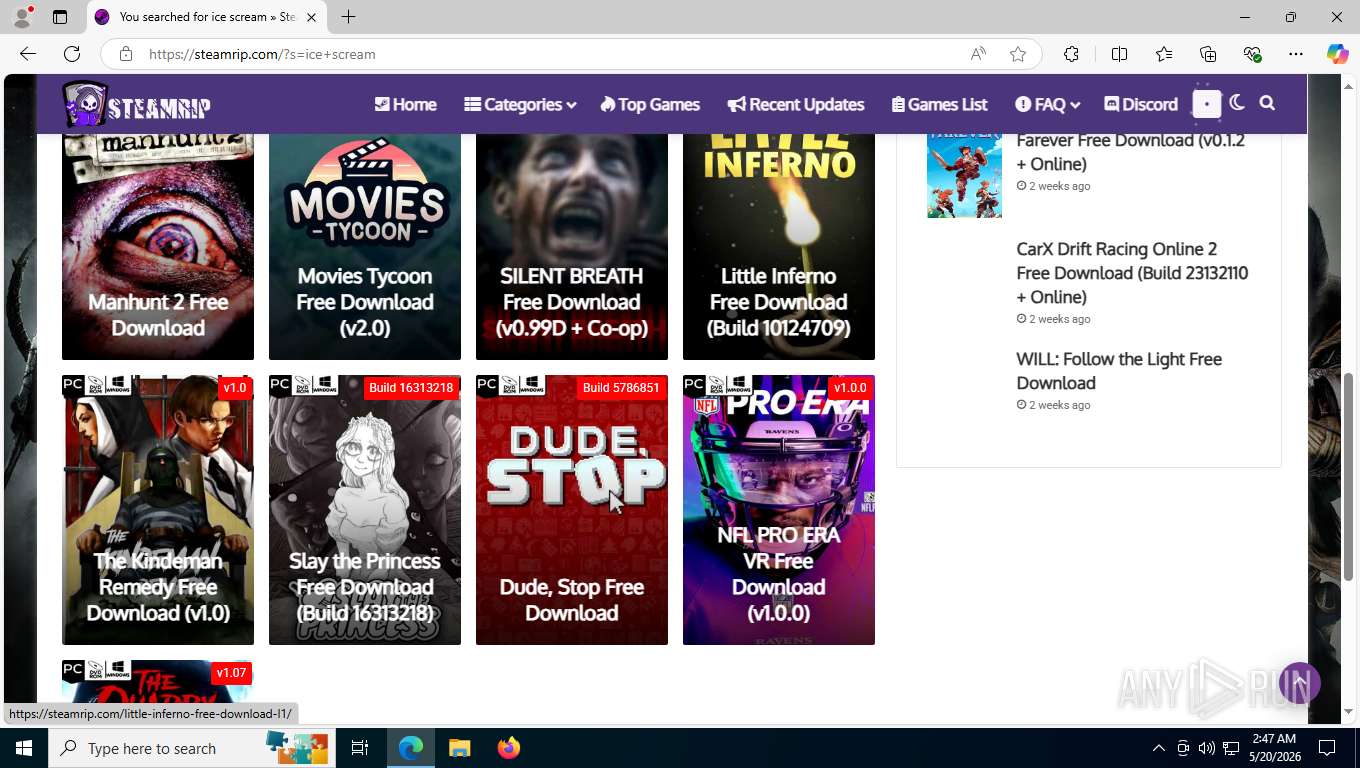Image resolution: width=1360 pixels, height=768 pixels.
Task: Open the Copilot sidebar icon
Action: [1337, 54]
